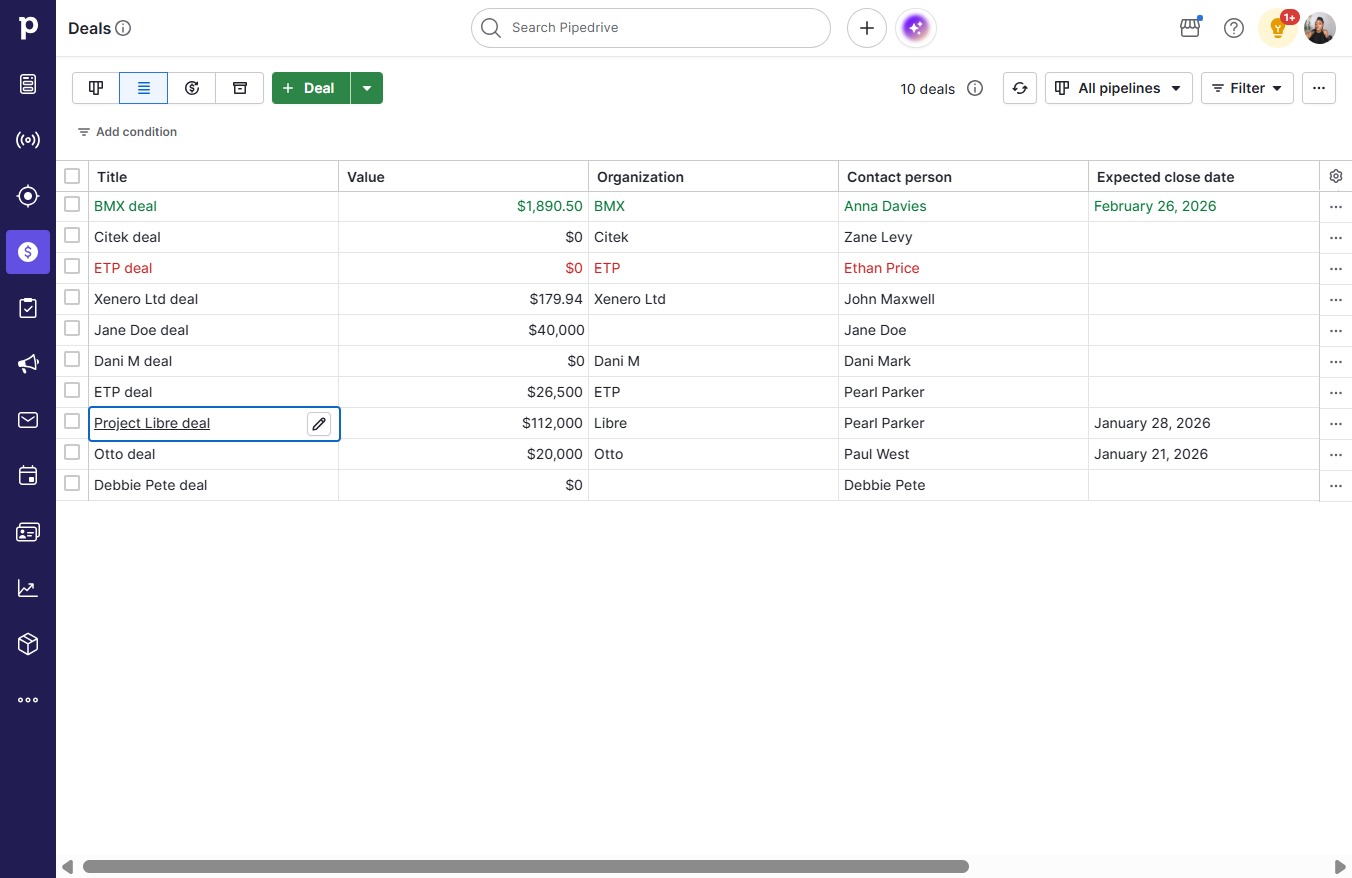Viewport: 1352px width, 878px height.
Task: Check the Jane Doe deal checkbox
Action: [72, 328]
